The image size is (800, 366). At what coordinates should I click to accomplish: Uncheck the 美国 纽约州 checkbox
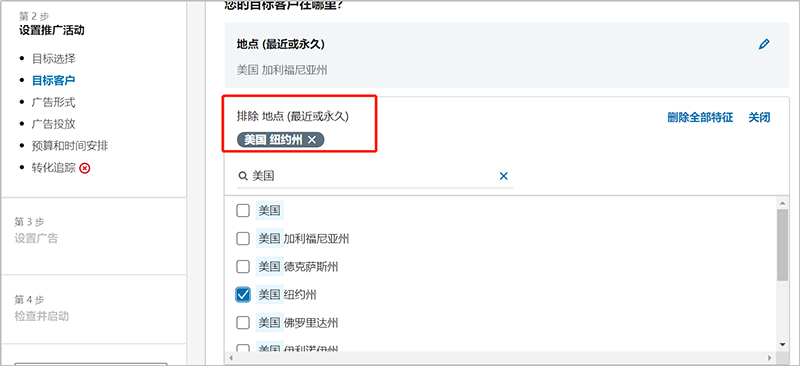243,295
